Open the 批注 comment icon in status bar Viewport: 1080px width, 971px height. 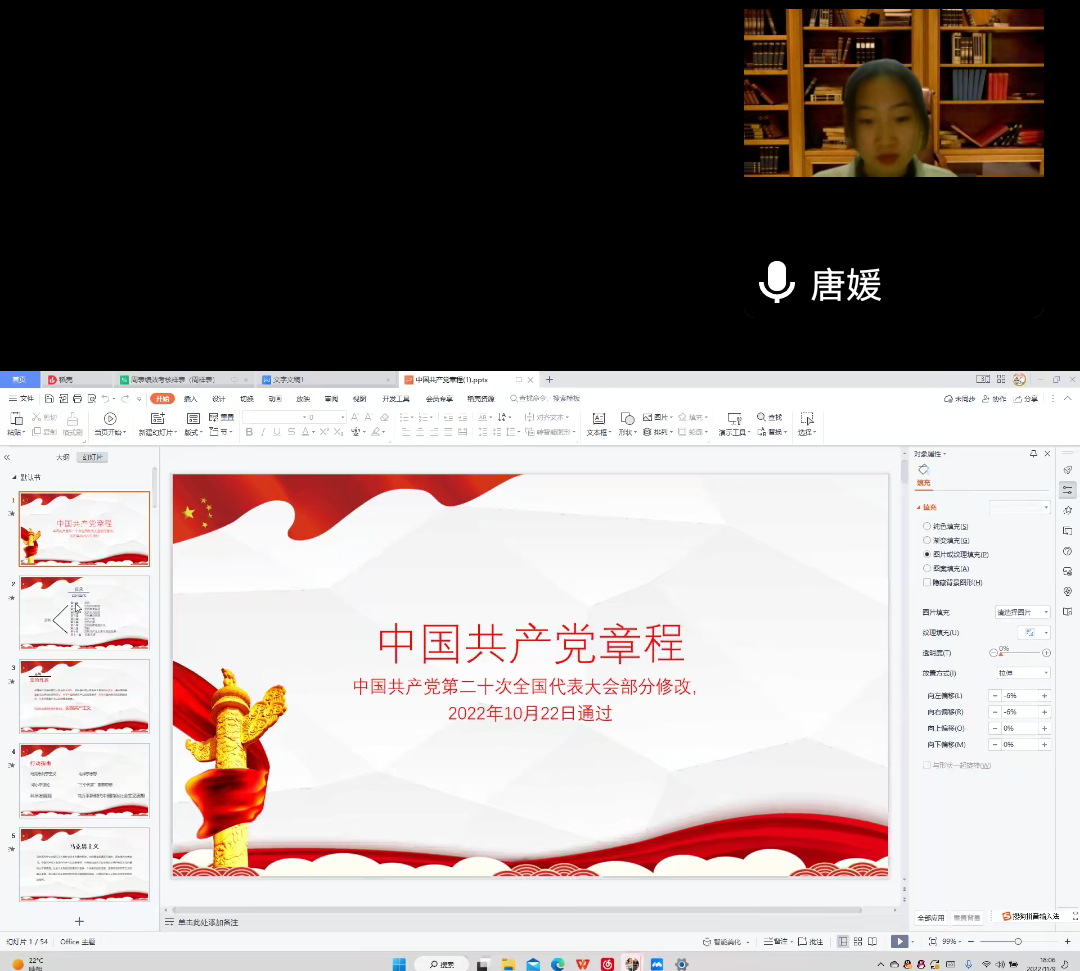(x=808, y=941)
